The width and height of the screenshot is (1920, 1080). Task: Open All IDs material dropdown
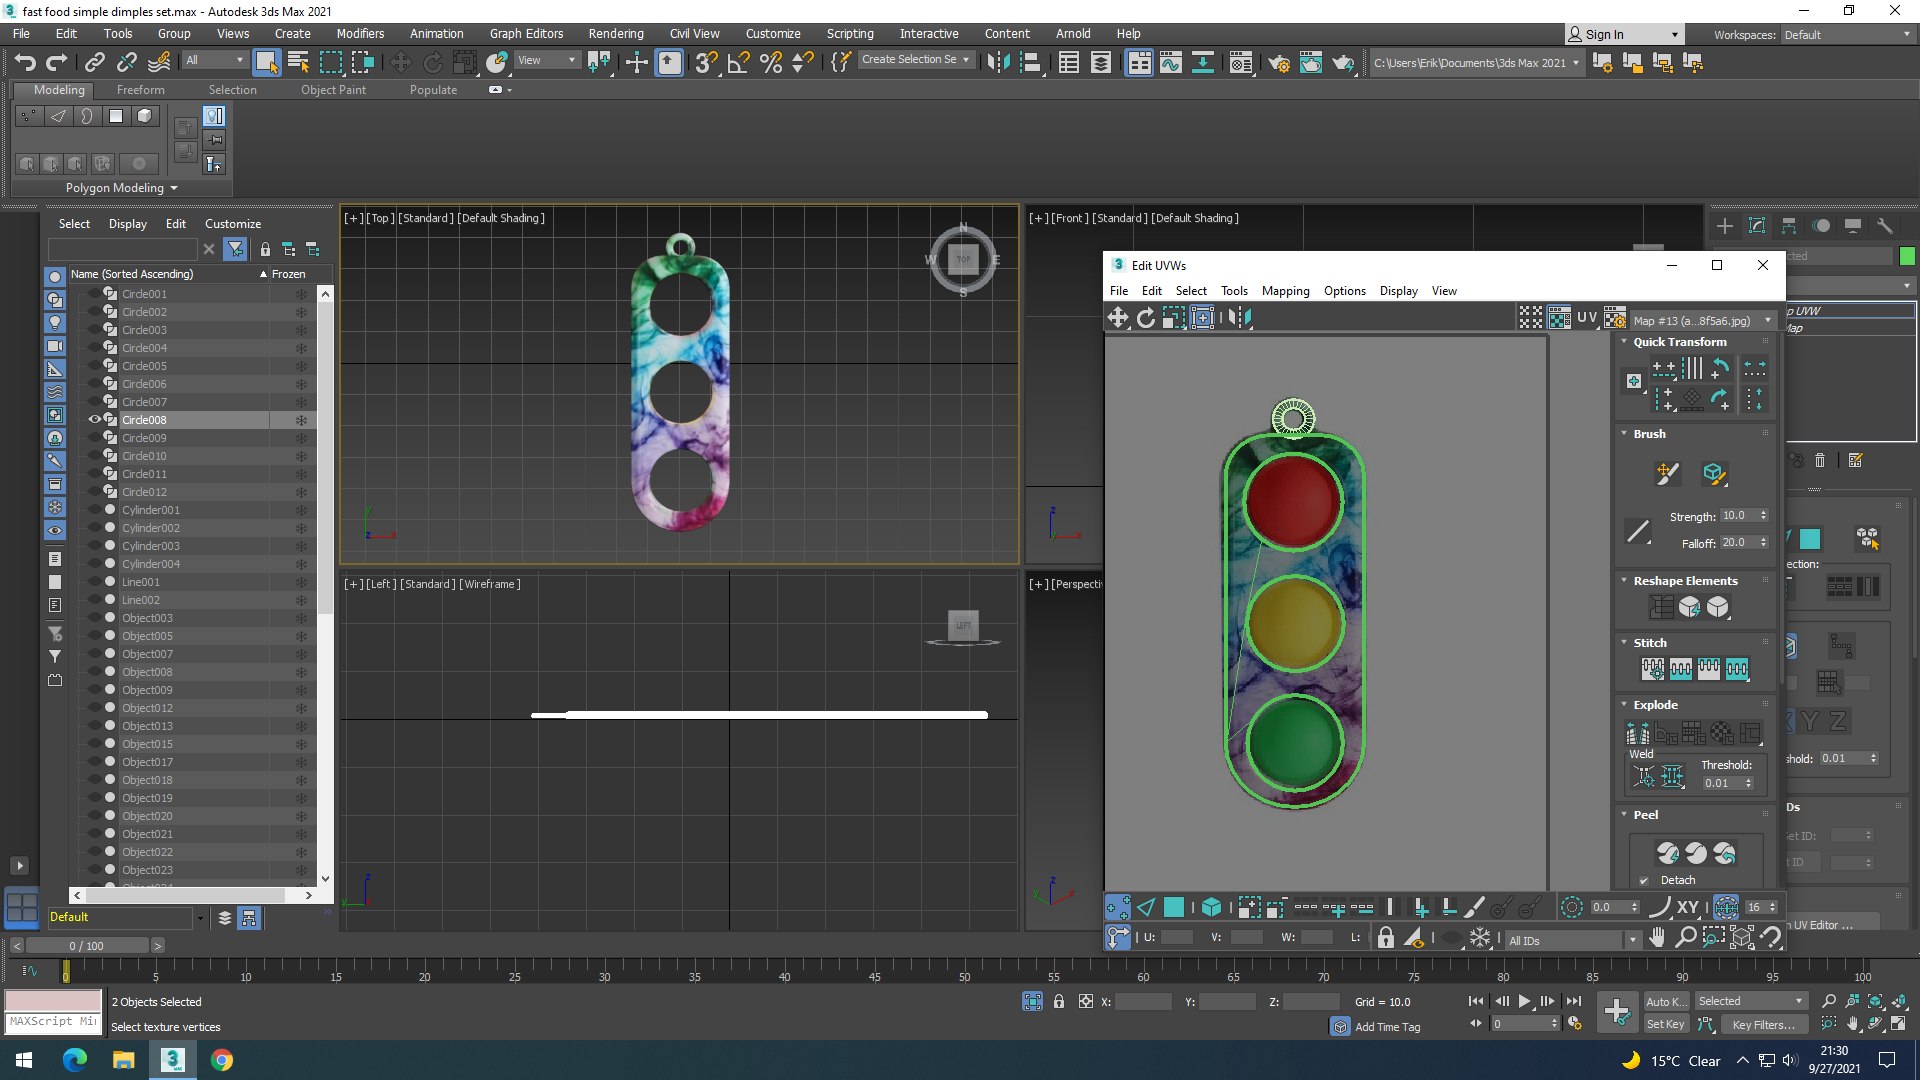[1573, 940]
